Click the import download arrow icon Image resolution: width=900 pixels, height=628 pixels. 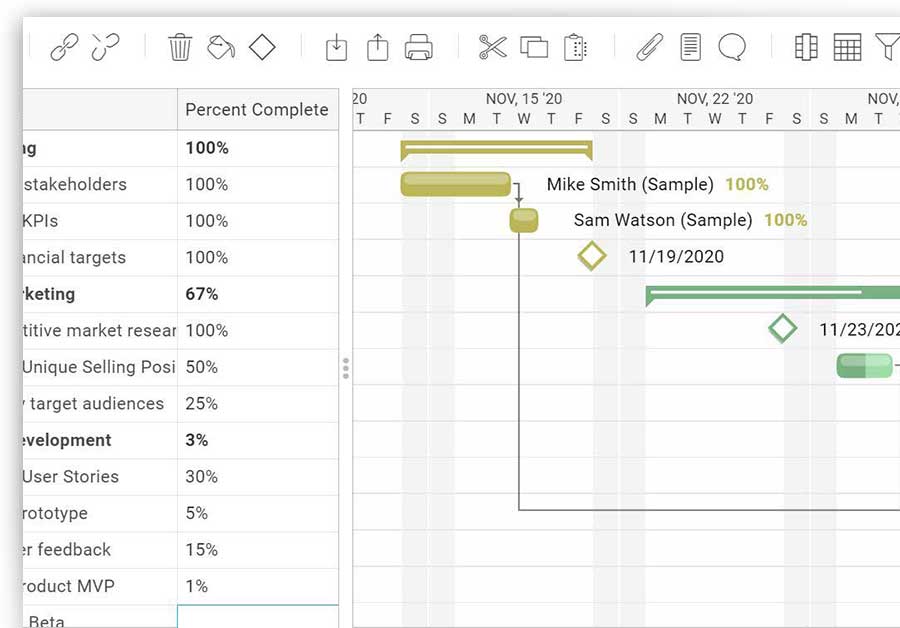click(336, 47)
